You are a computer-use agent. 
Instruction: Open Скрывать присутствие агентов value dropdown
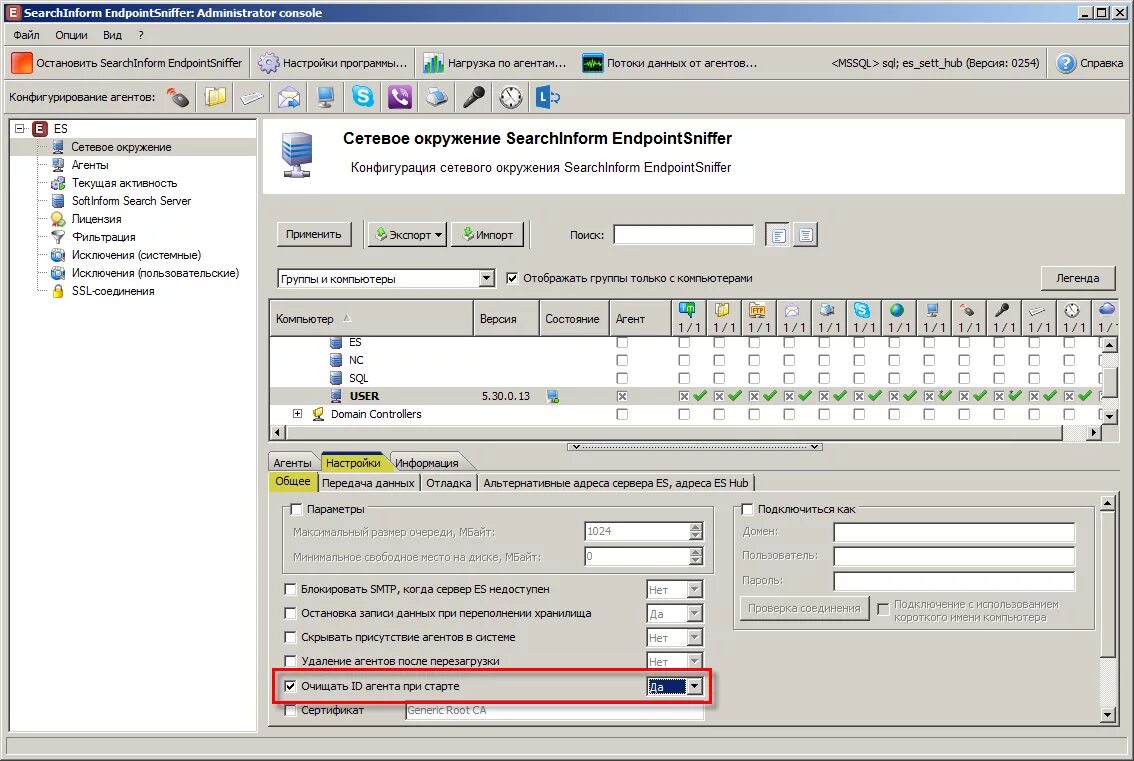click(x=694, y=637)
